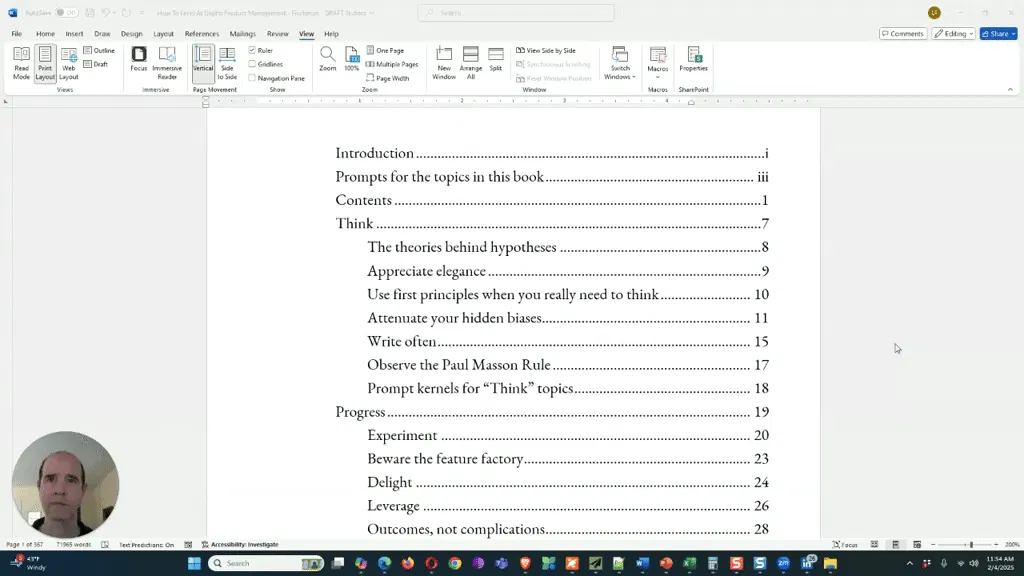Click word count in status bar
1024x576 pixels.
pos(74,544)
